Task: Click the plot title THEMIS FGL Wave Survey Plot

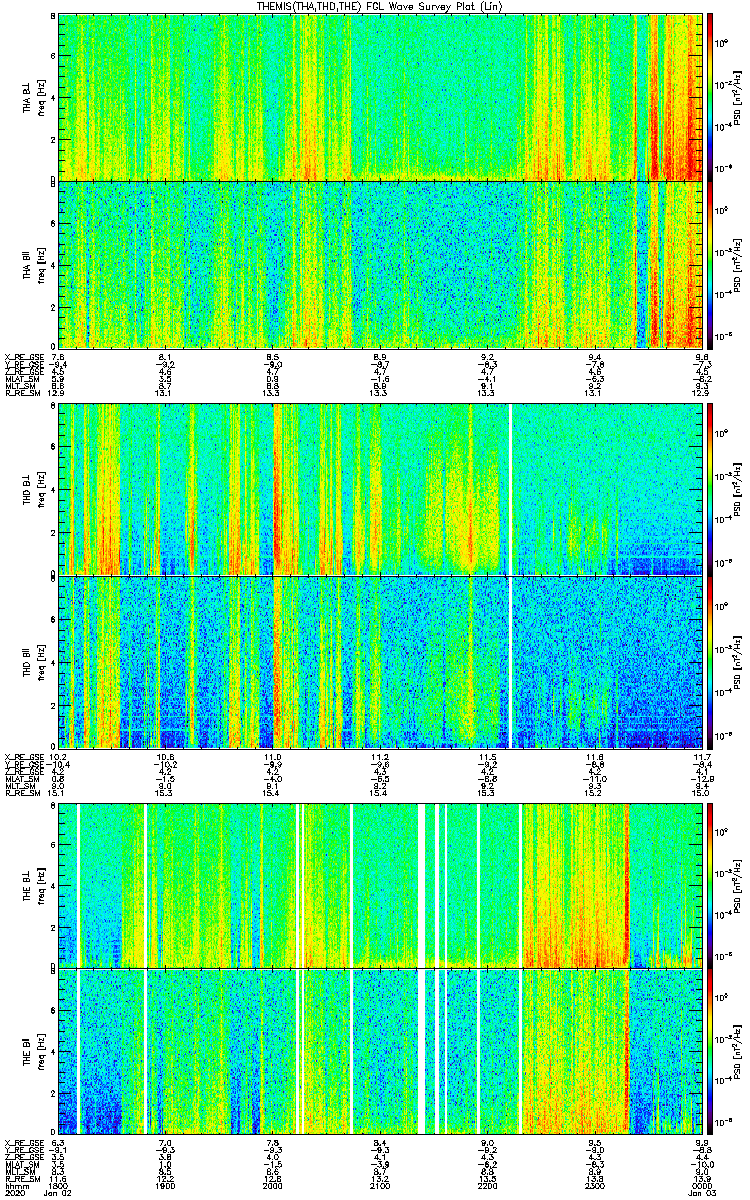Action: 380,6
